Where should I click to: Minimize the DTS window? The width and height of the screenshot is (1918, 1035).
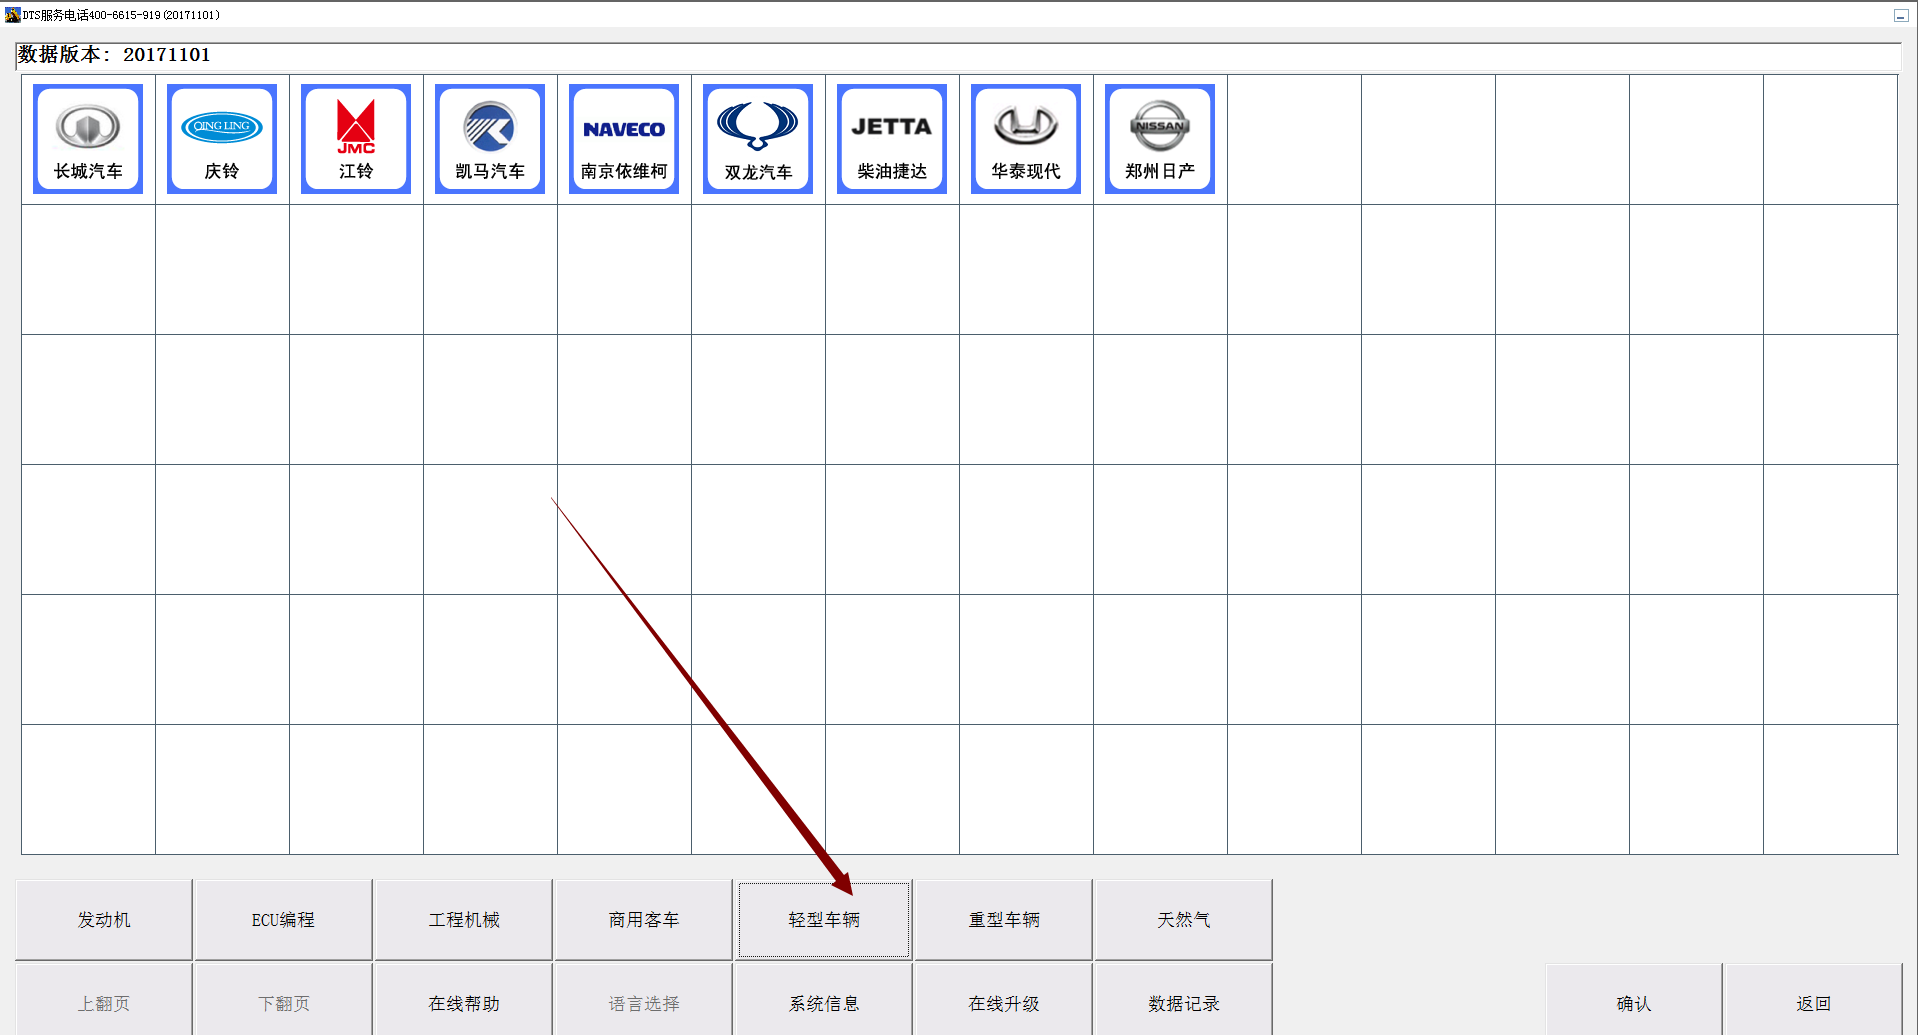coord(1901,15)
